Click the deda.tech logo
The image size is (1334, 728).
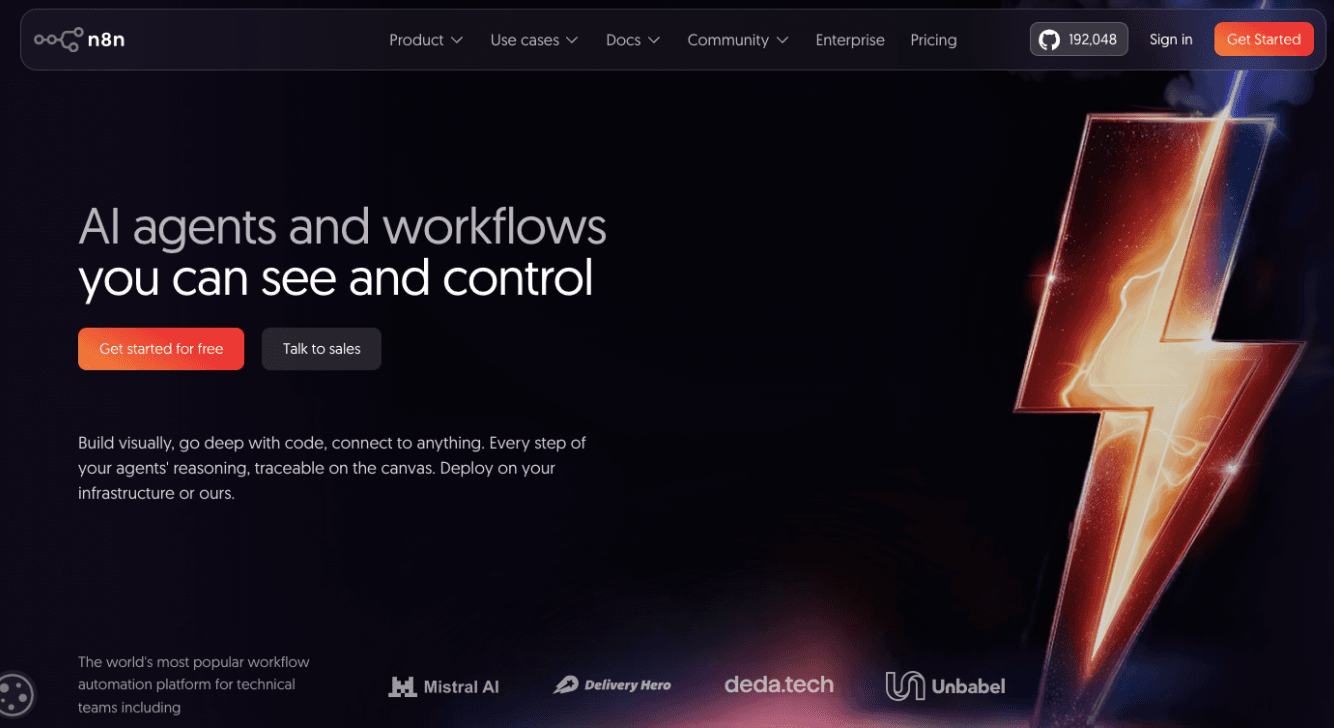[778, 685]
